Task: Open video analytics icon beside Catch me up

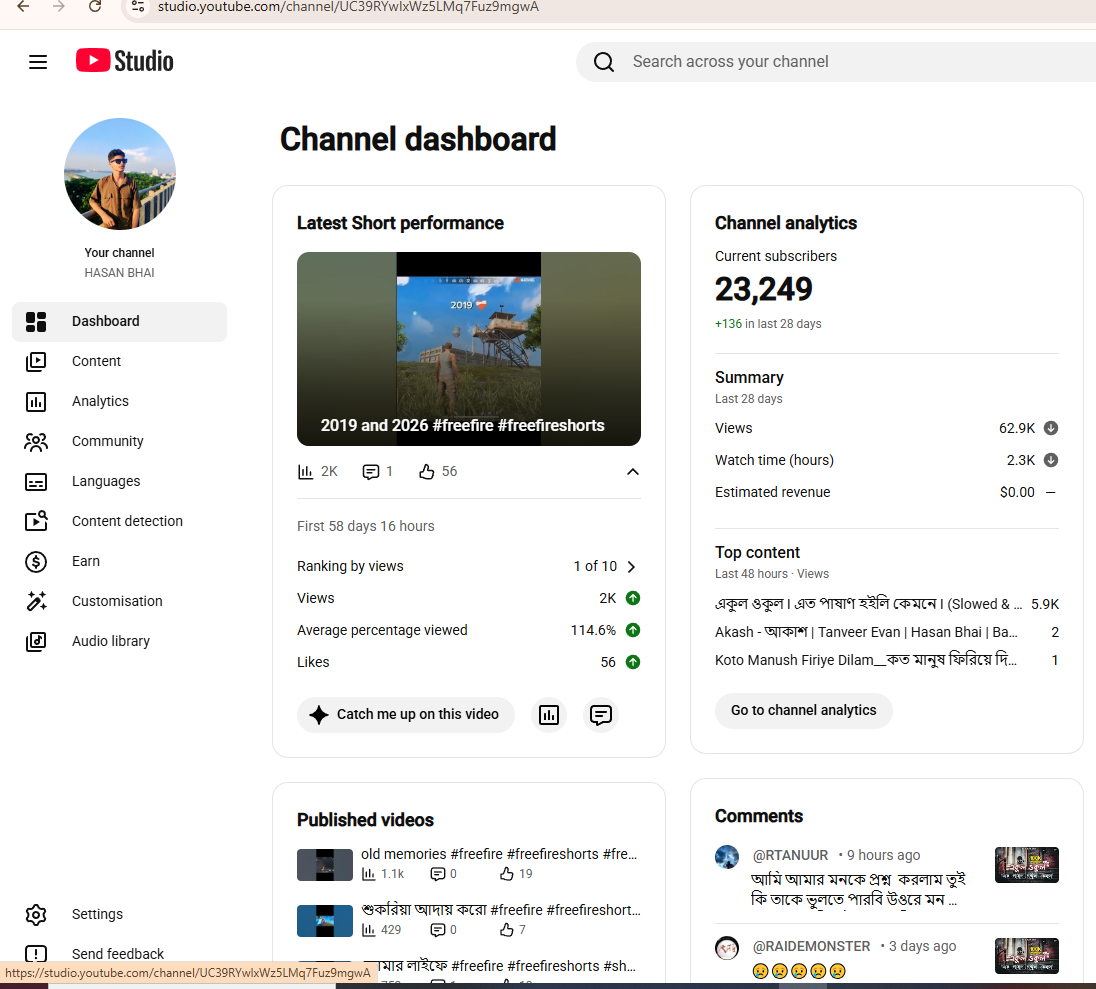Action: pyautogui.click(x=549, y=714)
